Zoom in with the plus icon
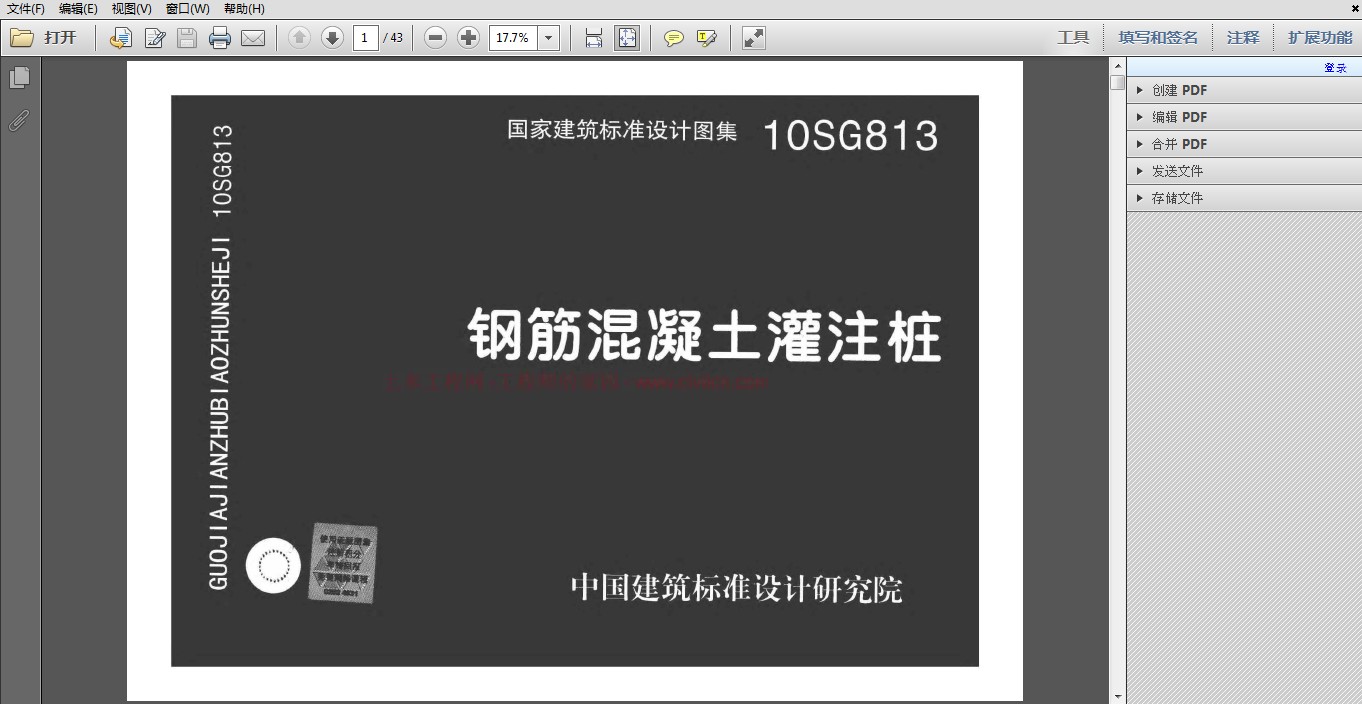1362x704 pixels. (x=468, y=38)
